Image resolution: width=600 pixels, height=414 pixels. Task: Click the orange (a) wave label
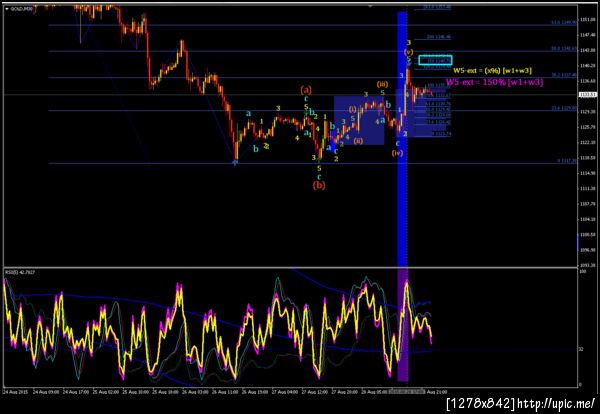click(x=306, y=90)
